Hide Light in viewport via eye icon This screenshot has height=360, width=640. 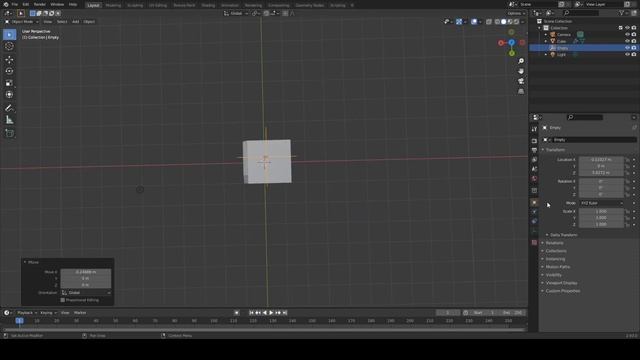[627, 54]
